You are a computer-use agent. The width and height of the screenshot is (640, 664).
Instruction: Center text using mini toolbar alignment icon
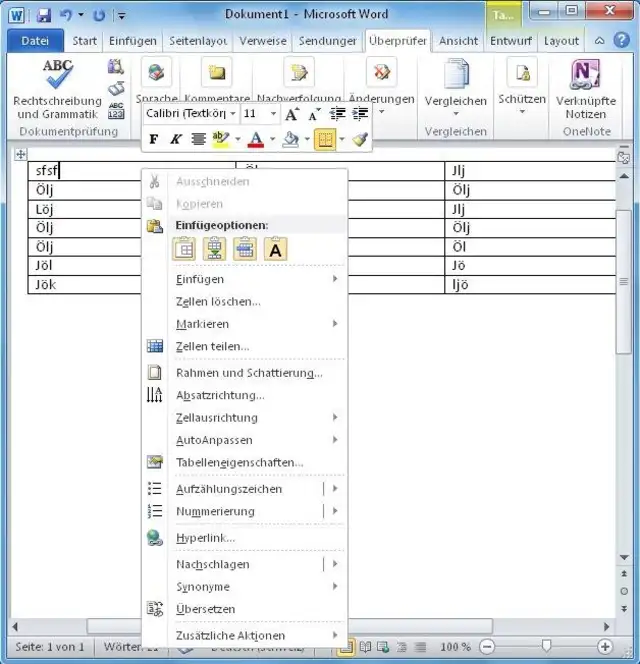coord(198,139)
